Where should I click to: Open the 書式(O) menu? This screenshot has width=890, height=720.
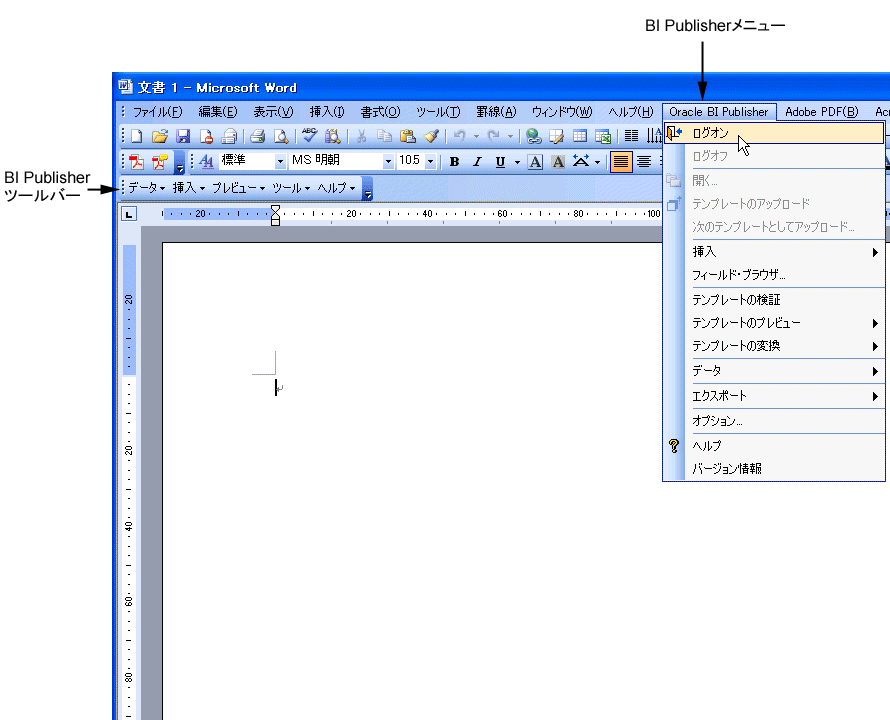380,112
